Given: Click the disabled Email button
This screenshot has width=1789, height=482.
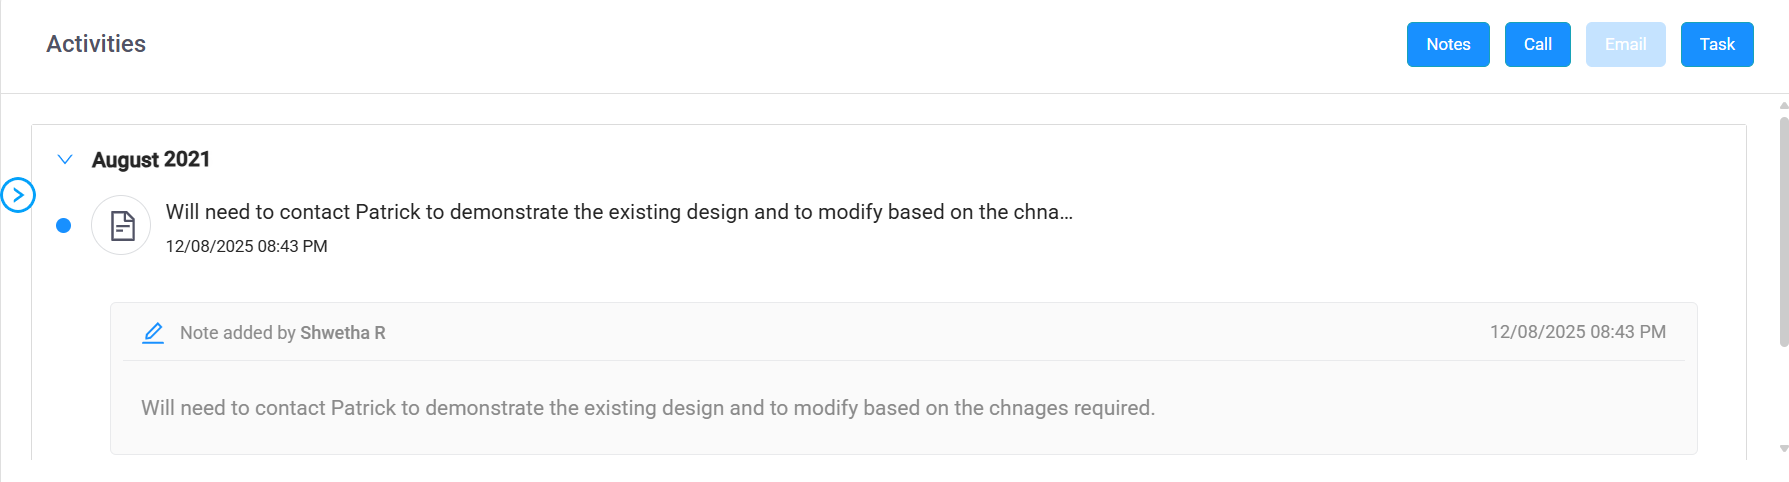Looking at the screenshot, I should click(1625, 44).
